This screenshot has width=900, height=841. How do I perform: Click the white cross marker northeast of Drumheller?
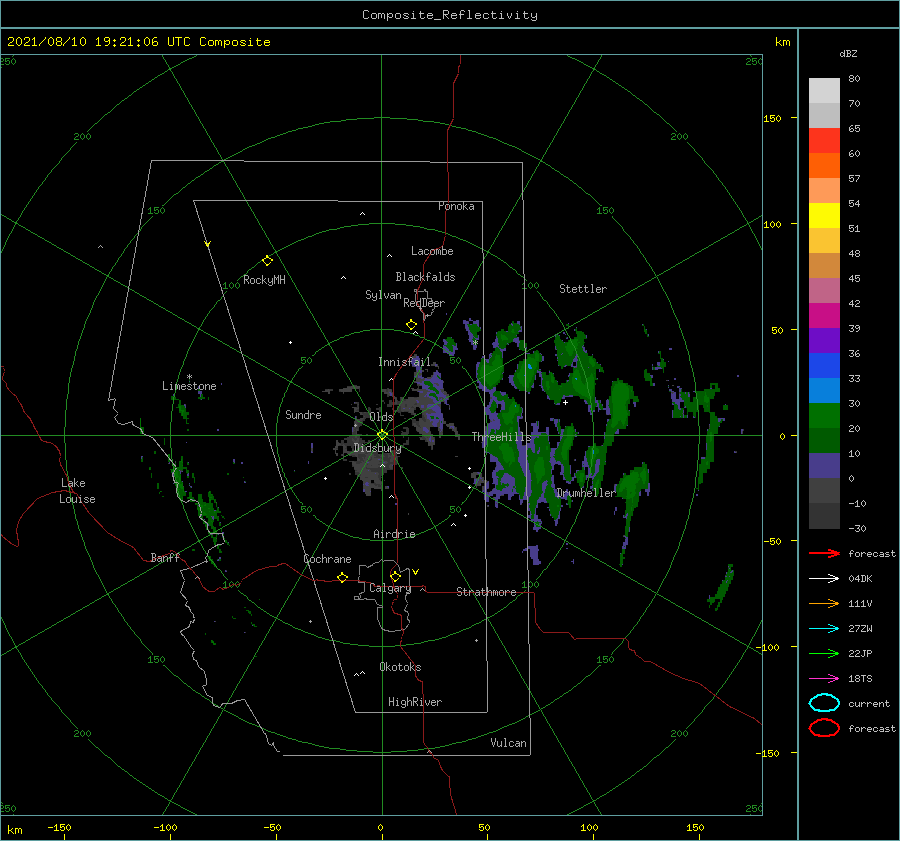565,402
